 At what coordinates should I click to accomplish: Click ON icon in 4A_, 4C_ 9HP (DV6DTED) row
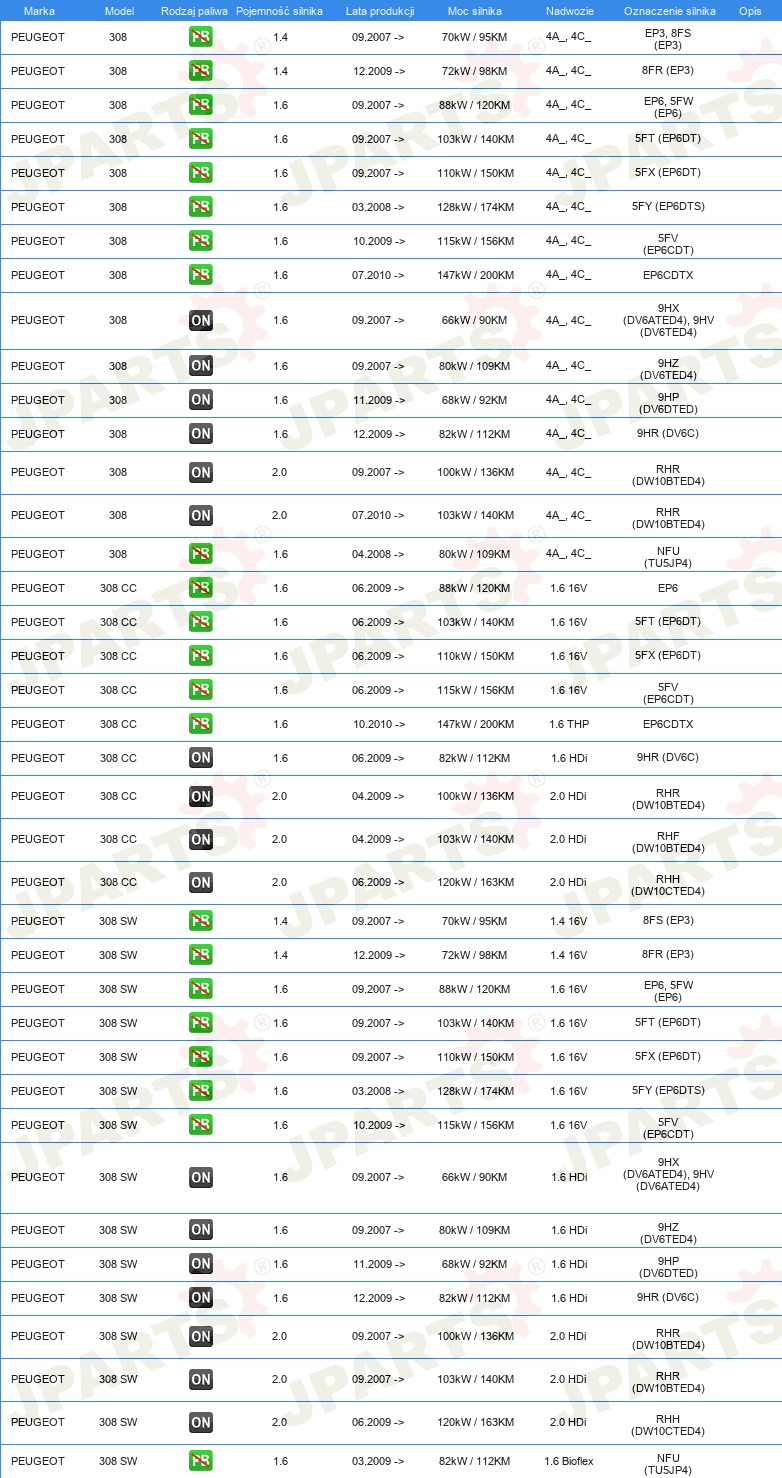point(200,400)
